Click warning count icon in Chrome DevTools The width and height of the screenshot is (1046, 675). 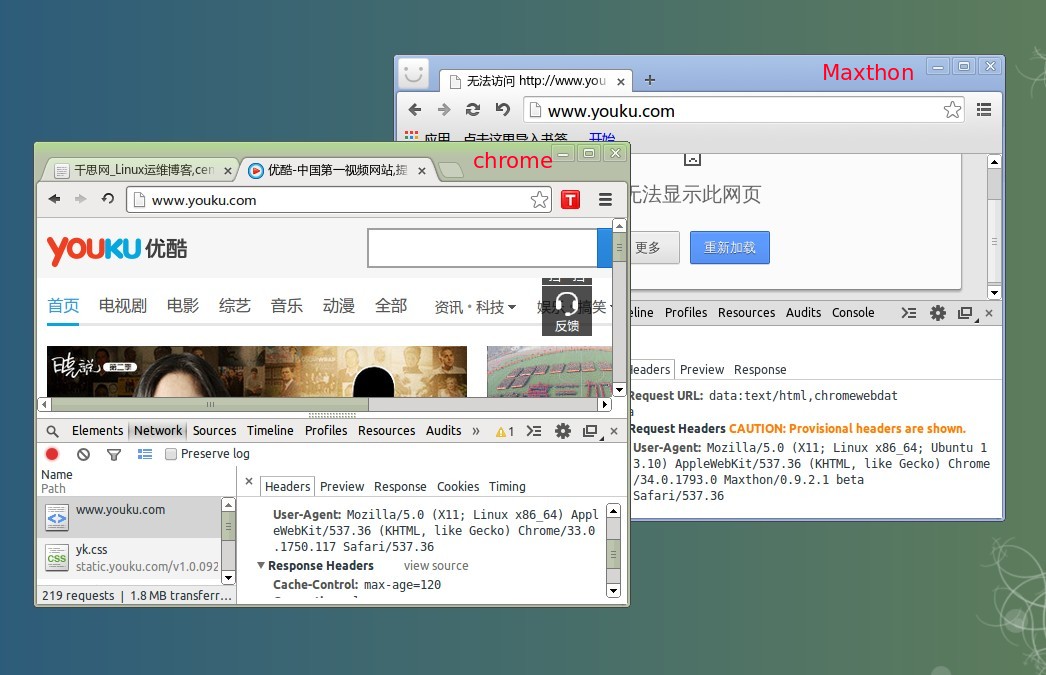(x=504, y=432)
